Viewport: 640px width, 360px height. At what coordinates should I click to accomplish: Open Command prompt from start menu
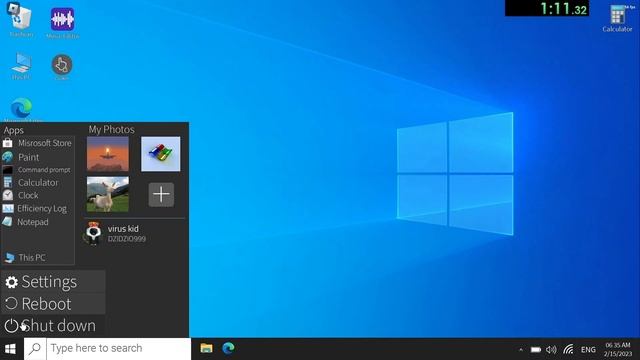click(x=38, y=170)
